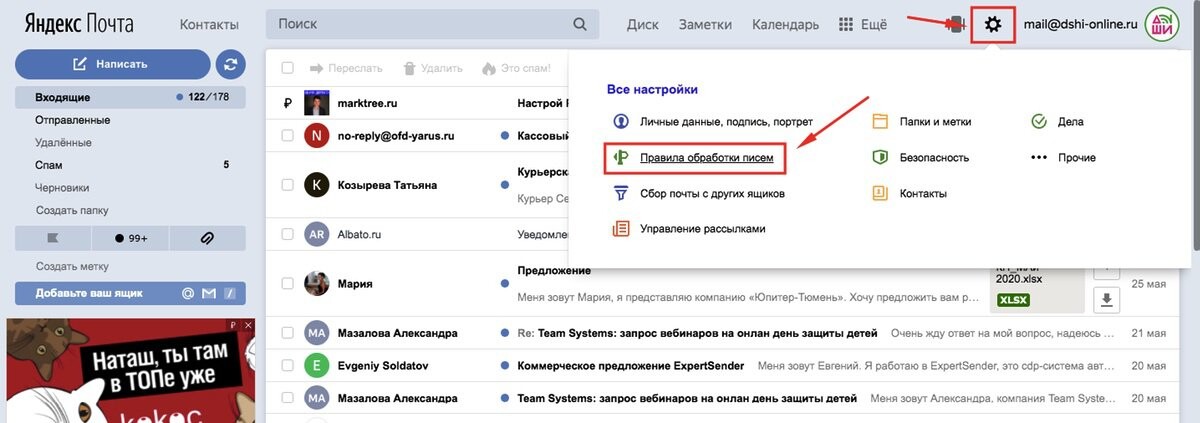Viewport: 1200px width, 423px height.
Task: Open Контакты in the header
Action: click(209, 24)
